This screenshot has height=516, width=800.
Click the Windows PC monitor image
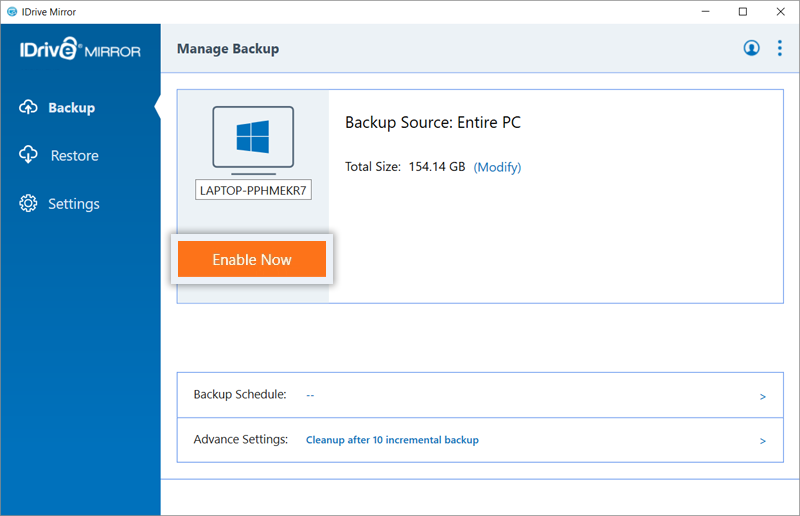point(253,140)
